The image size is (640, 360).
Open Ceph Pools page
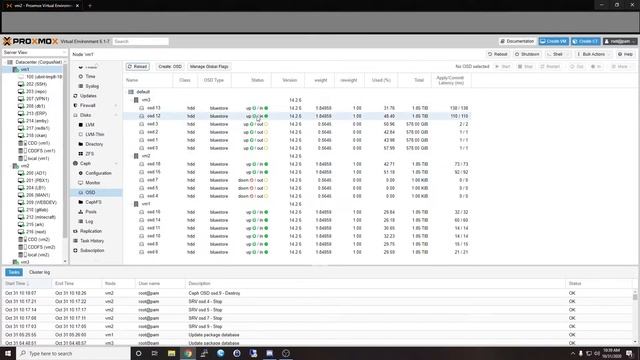click(91, 212)
